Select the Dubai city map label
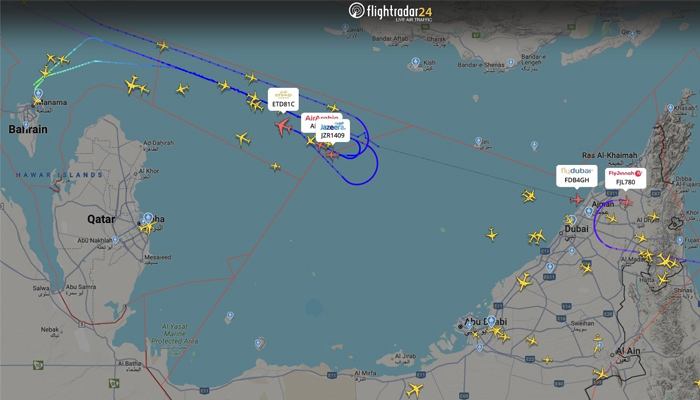This screenshot has width=700, height=400. pos(576,229)
